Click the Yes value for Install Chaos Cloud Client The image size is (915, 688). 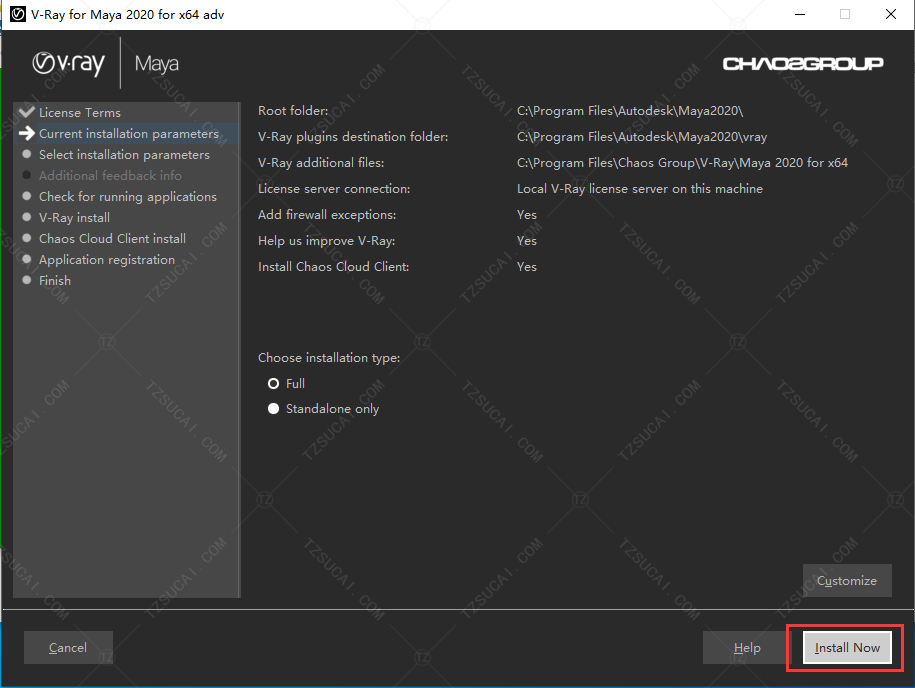(527, 267)
